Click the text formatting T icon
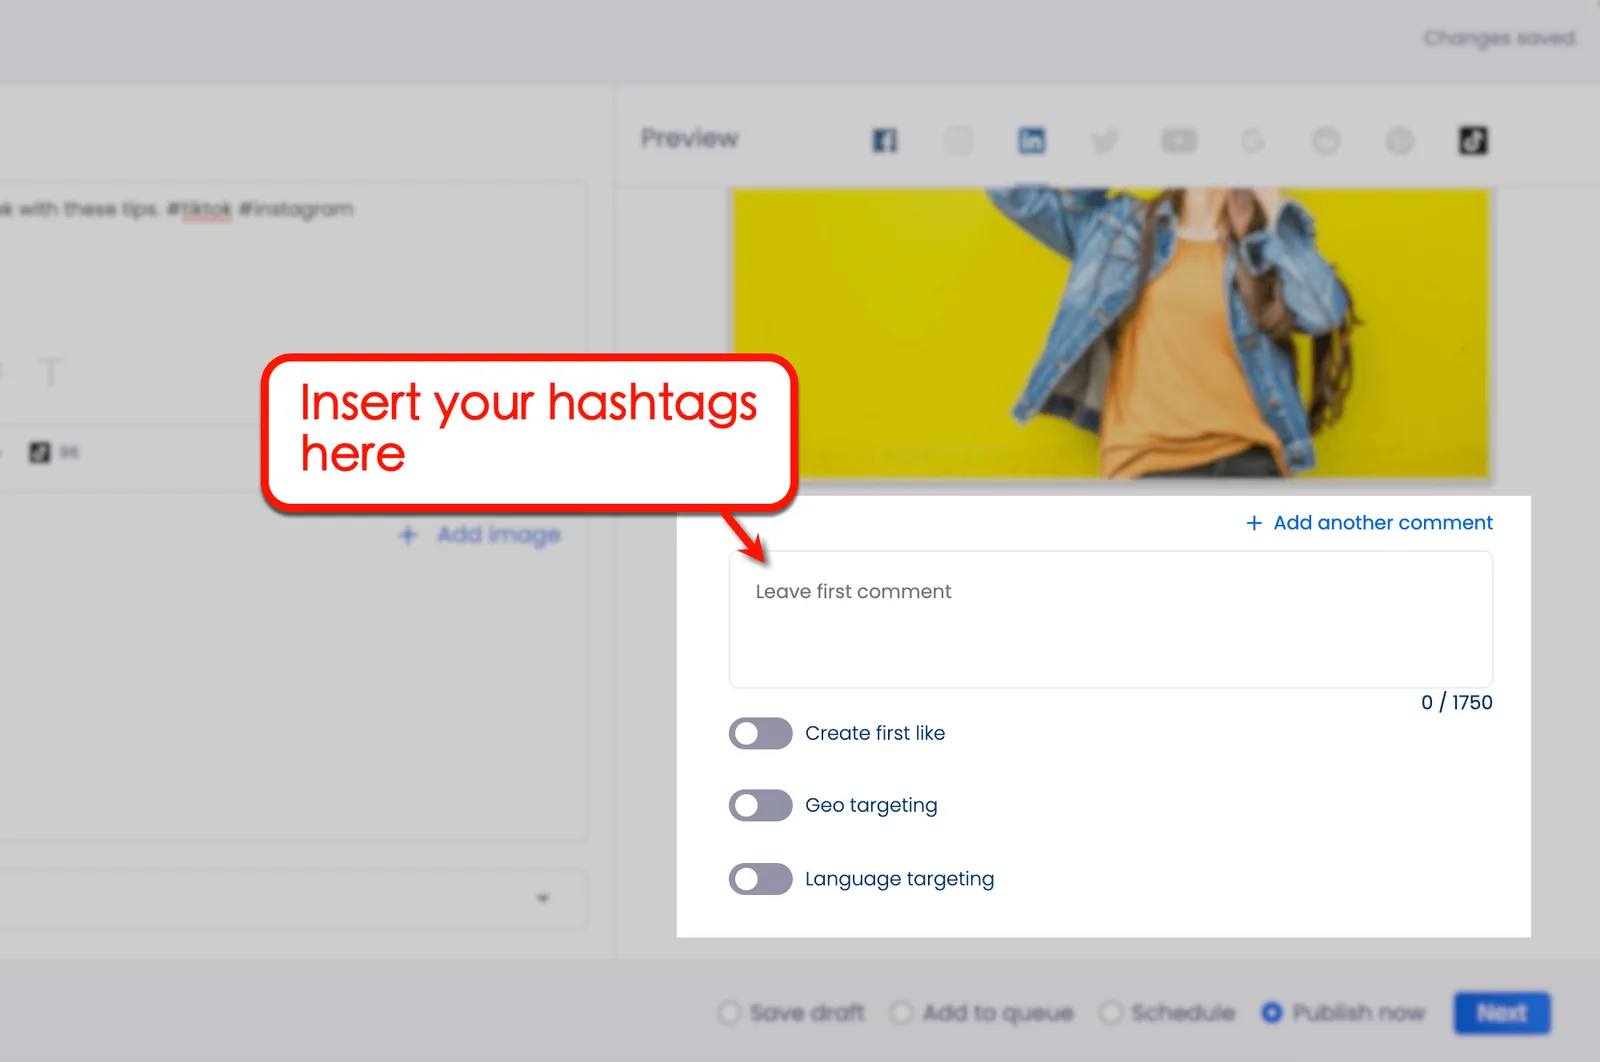 point(49,373)
